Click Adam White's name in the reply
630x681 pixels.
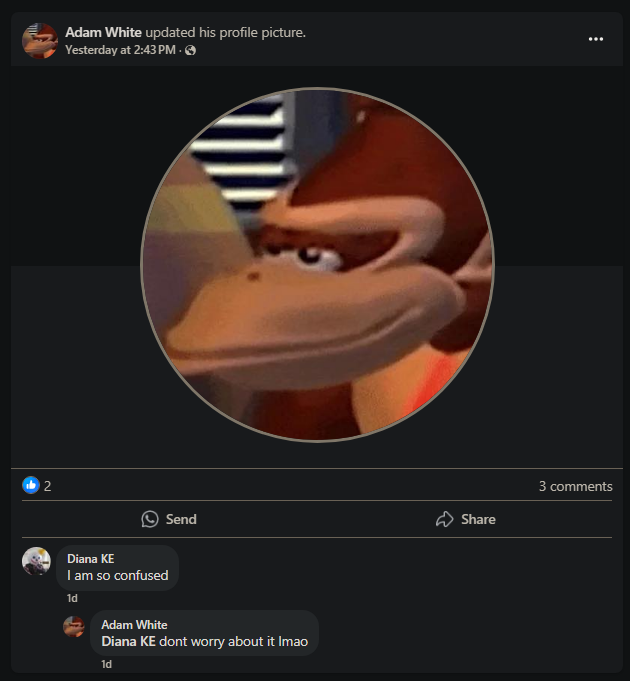click(x=134, y=625)
